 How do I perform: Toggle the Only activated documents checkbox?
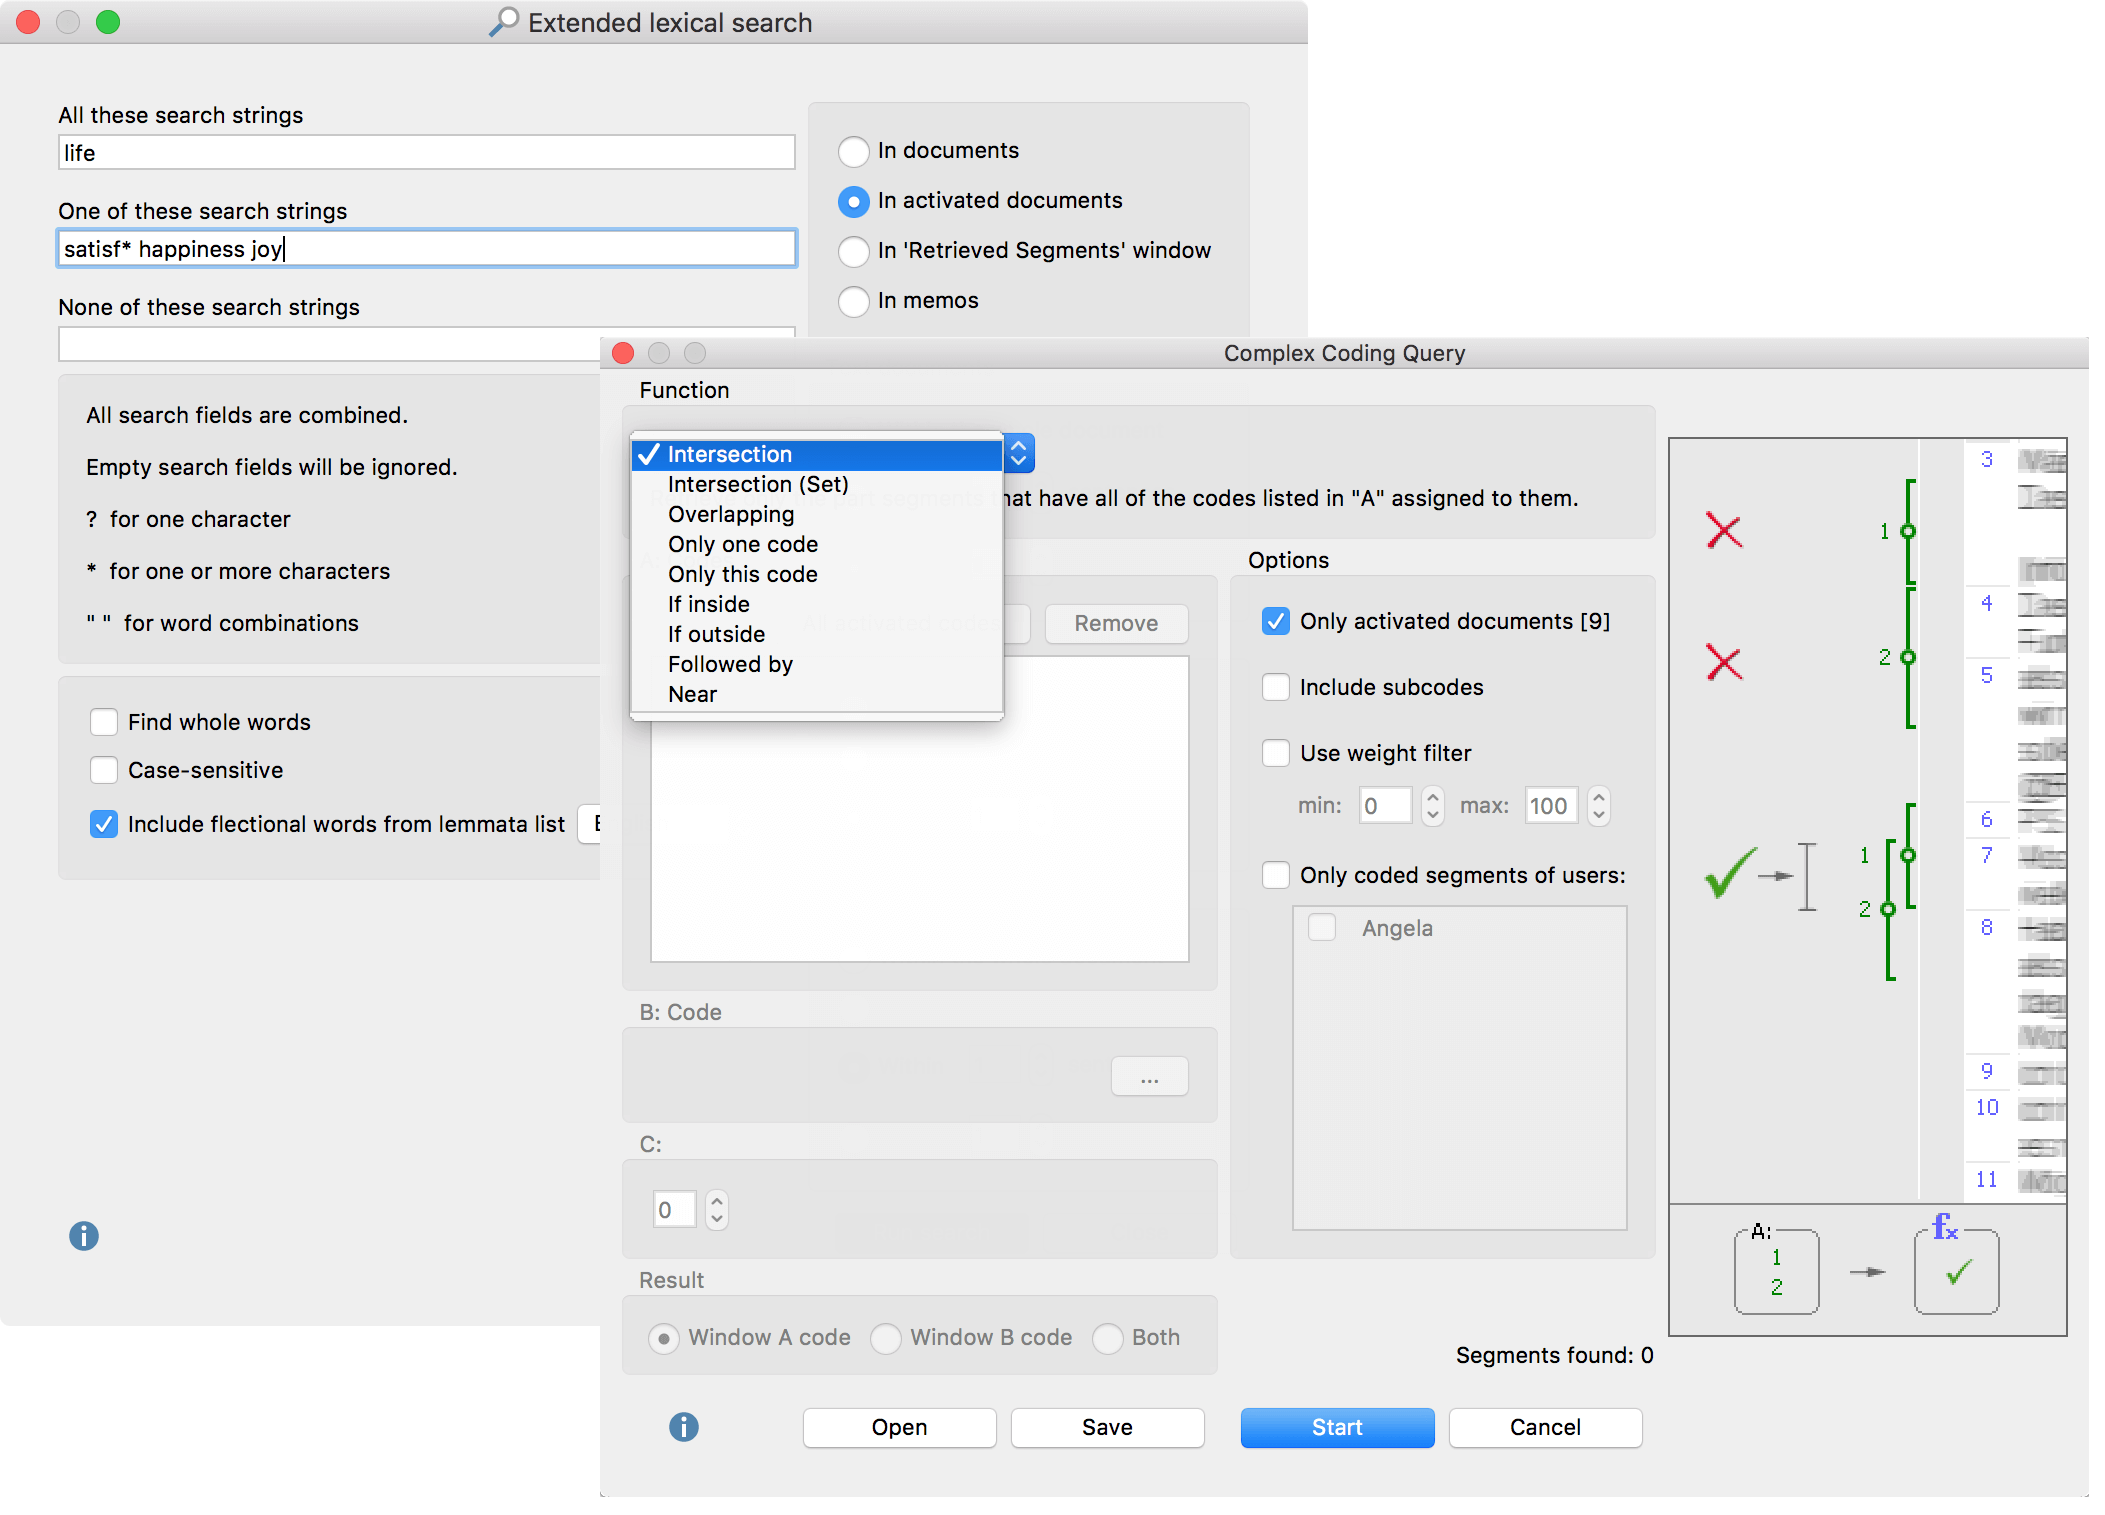pos(1276,619)
